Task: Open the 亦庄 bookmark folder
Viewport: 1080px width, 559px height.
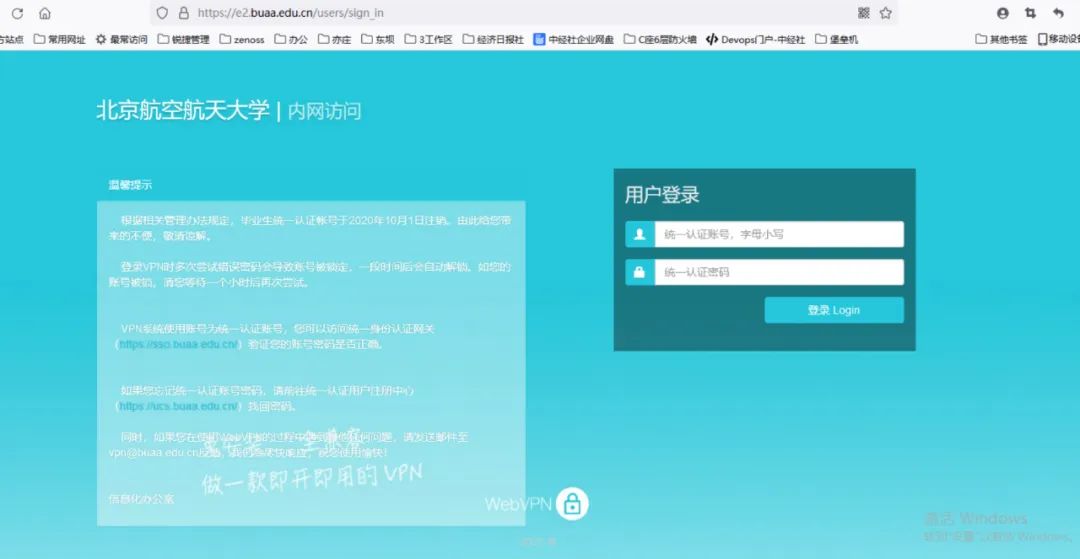Action: coord(335,39)
